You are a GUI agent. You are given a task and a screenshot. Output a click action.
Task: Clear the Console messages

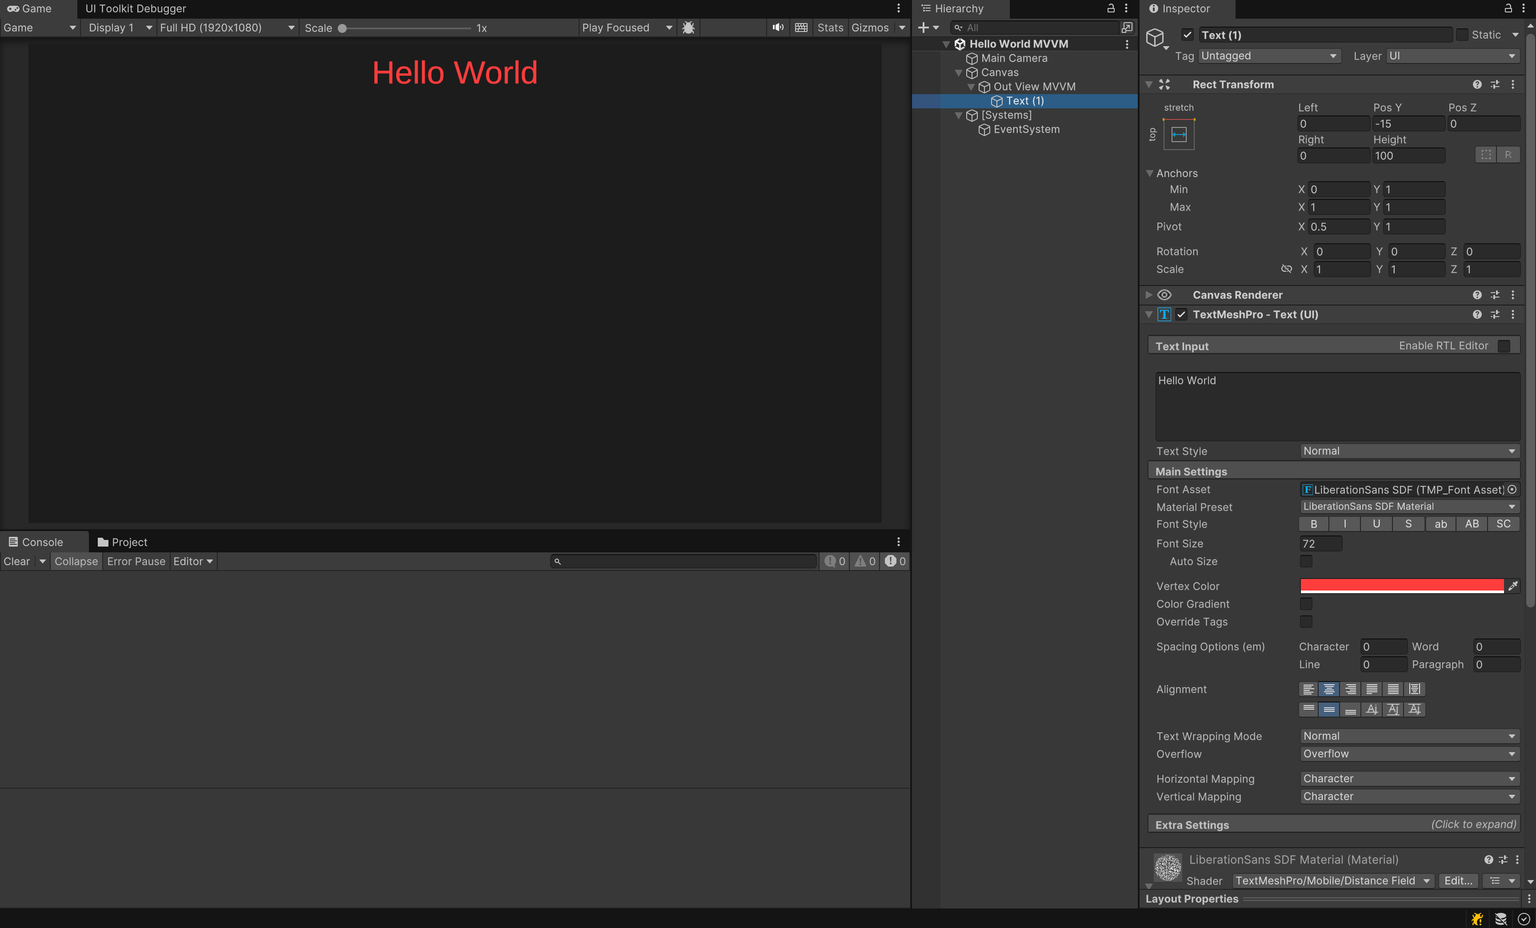(x=16, y=561)
